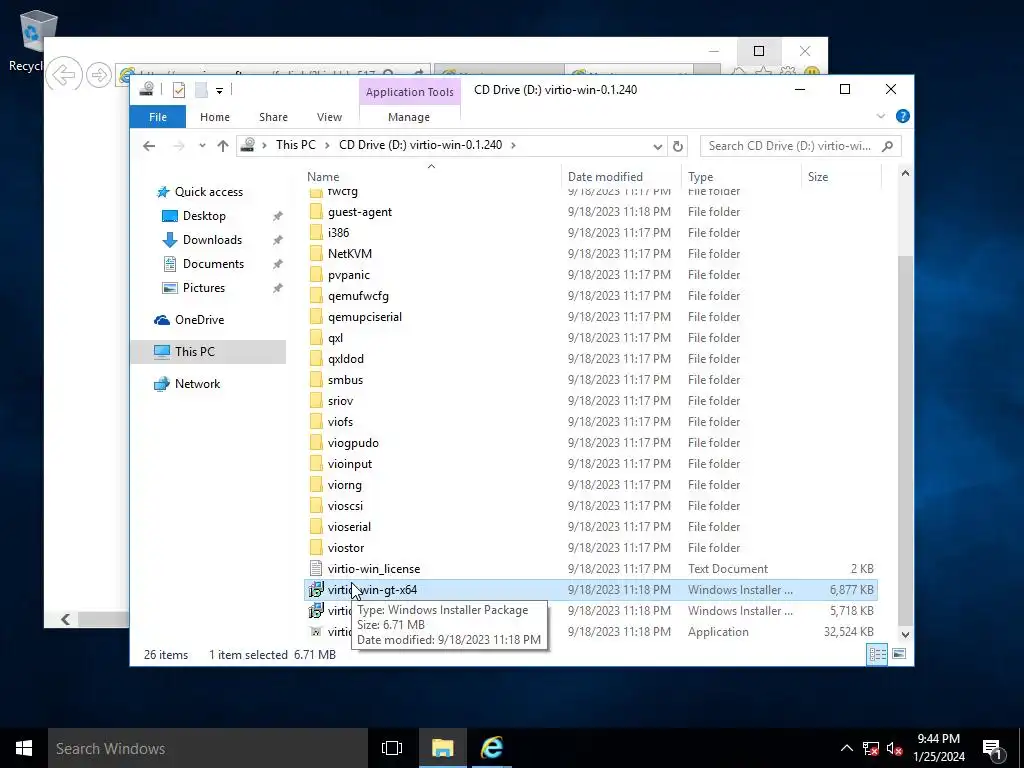This screenshot has height=768, width=1024.
Task: Select the pvpanic folder icon
Action: tap(316, 275)
